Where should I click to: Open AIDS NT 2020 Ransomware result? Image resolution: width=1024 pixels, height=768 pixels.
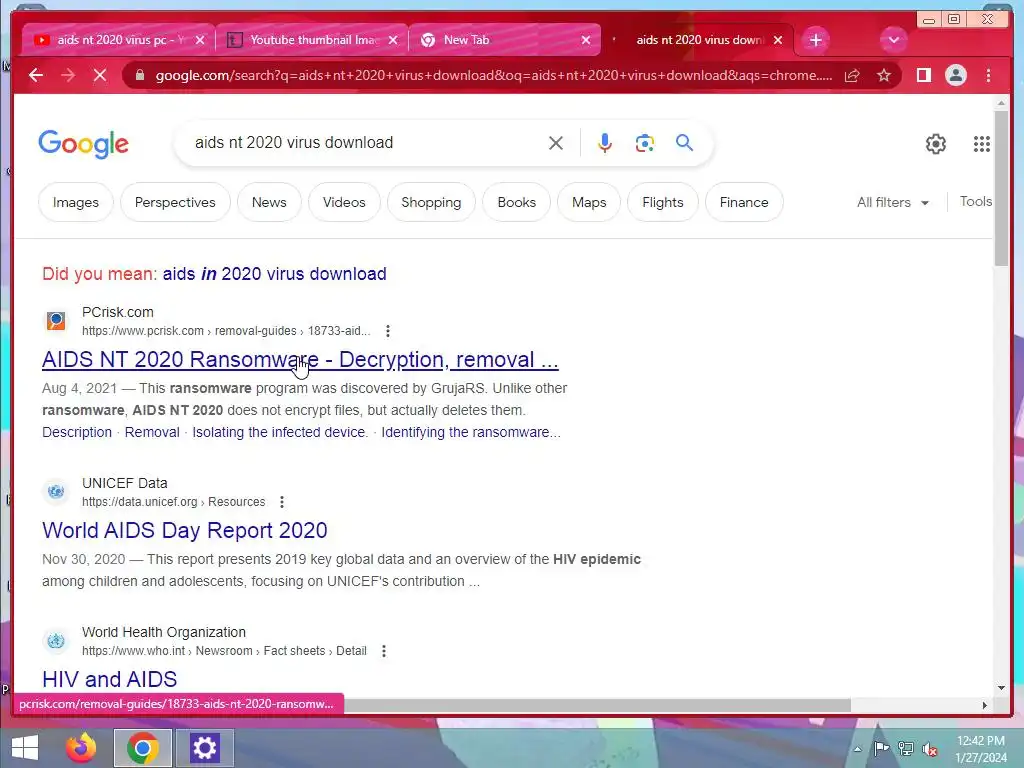click(x=300, y=360)
